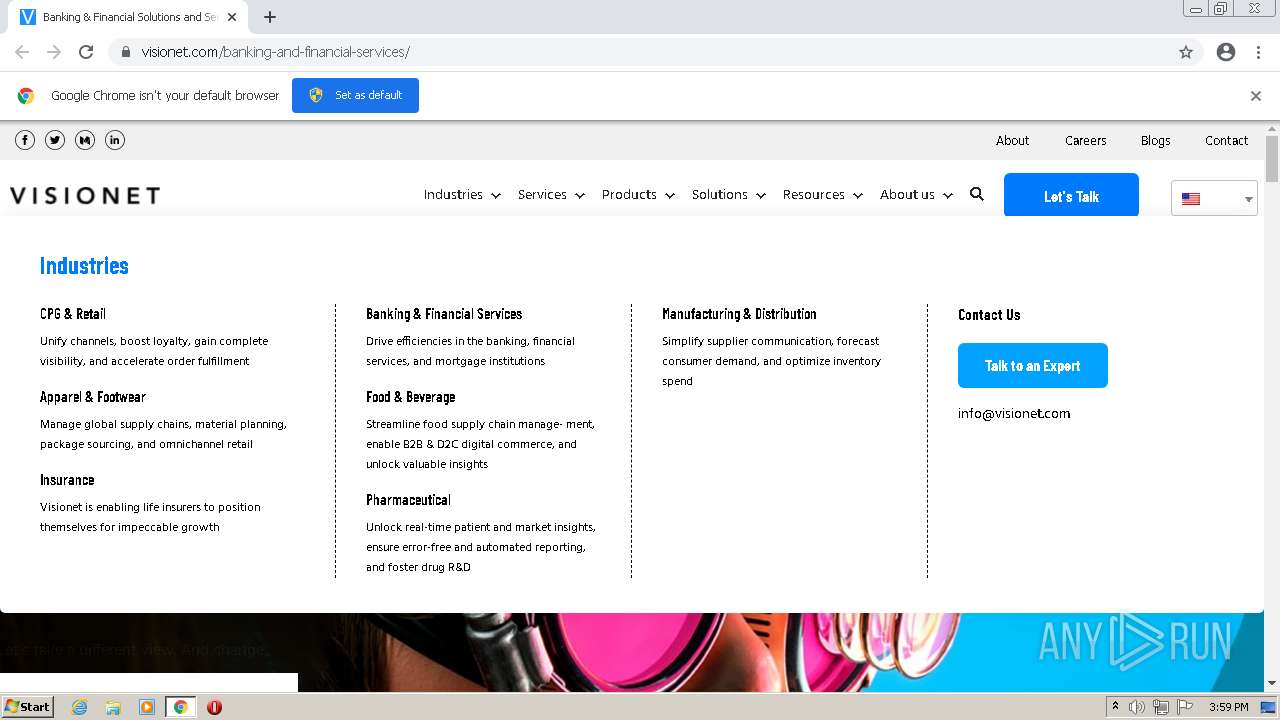Select Pharmaceutical industry
Screen dimensions: 1280x720
pyautogui.click(x=408, y=500)
